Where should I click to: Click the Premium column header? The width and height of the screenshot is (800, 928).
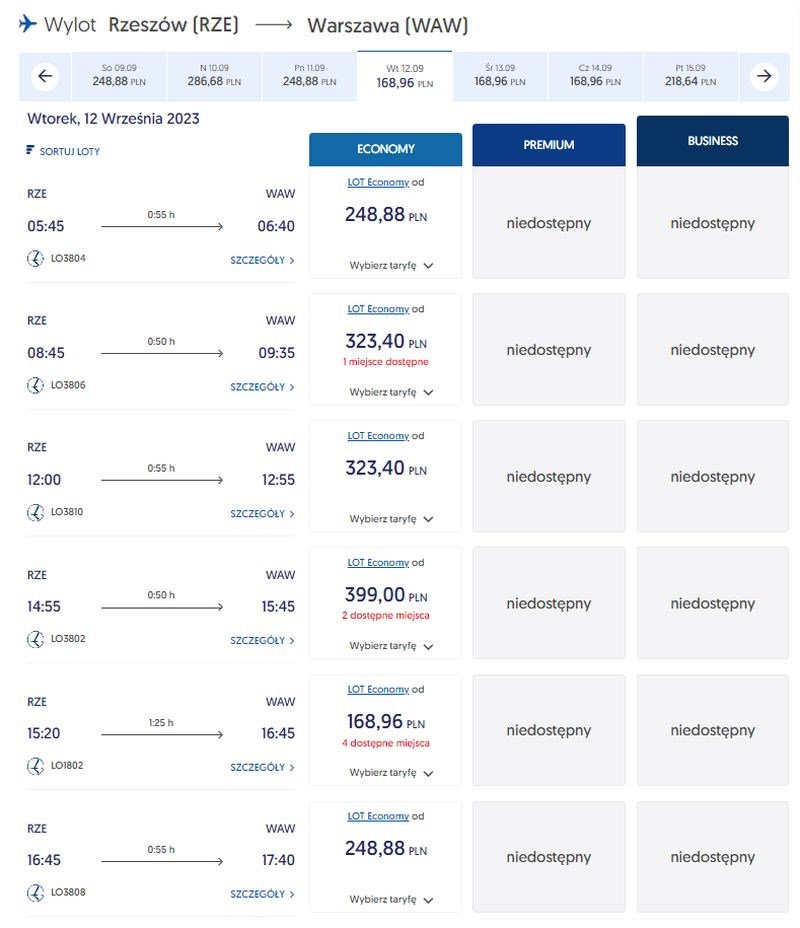pos(549,145)
